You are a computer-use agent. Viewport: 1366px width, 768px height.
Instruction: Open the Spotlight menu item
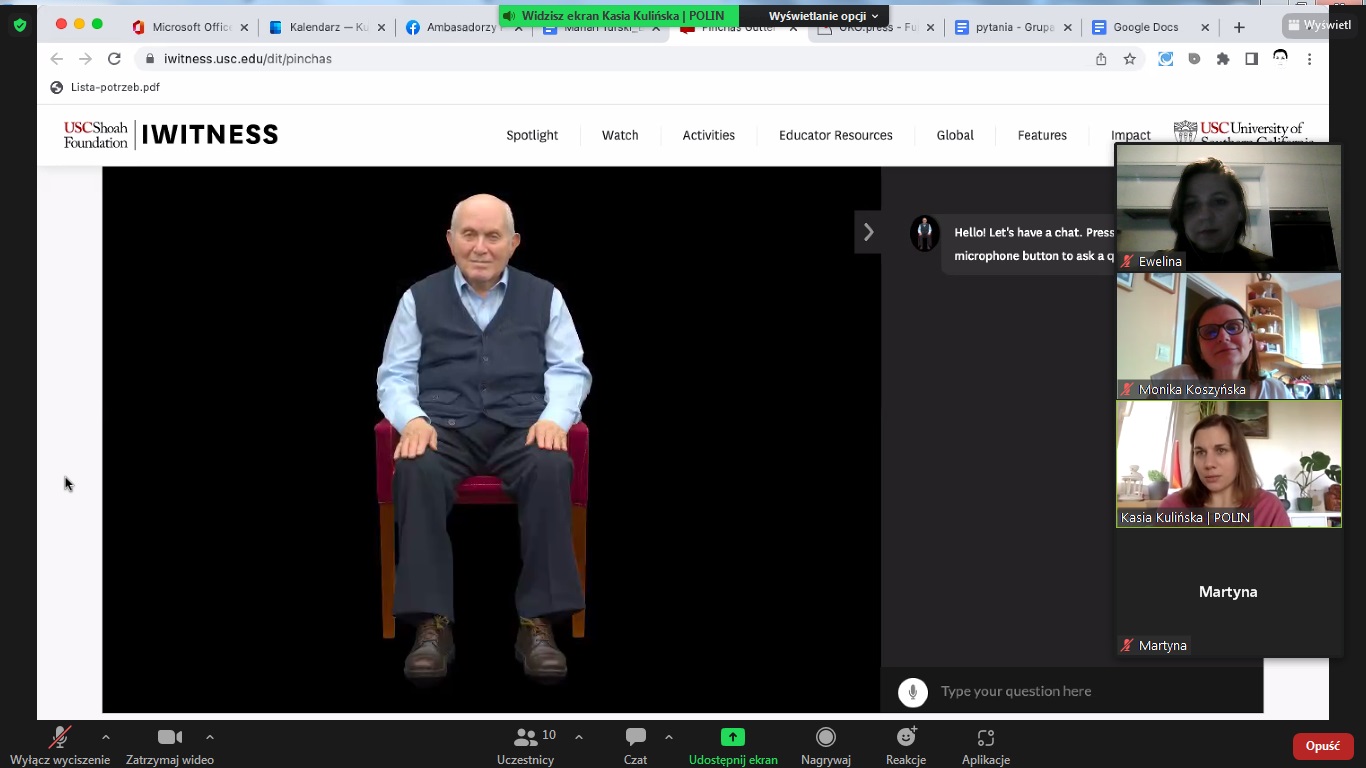[x=532, y=135]
